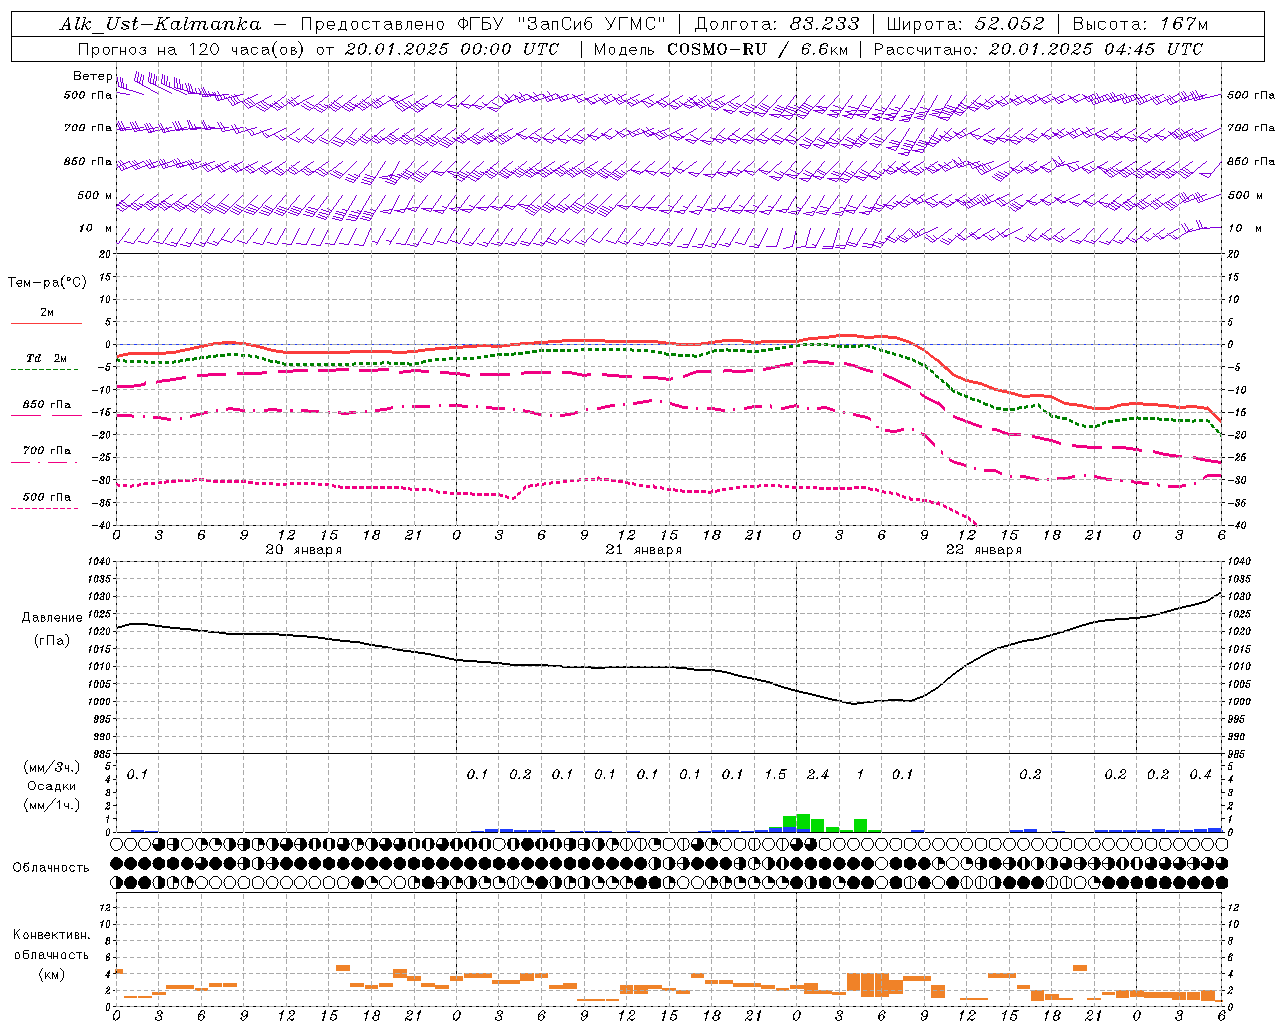Click the '20 января' date label
This screenshot has height=1024, width=1280.
pyautogui.click(x=304, y=550)
